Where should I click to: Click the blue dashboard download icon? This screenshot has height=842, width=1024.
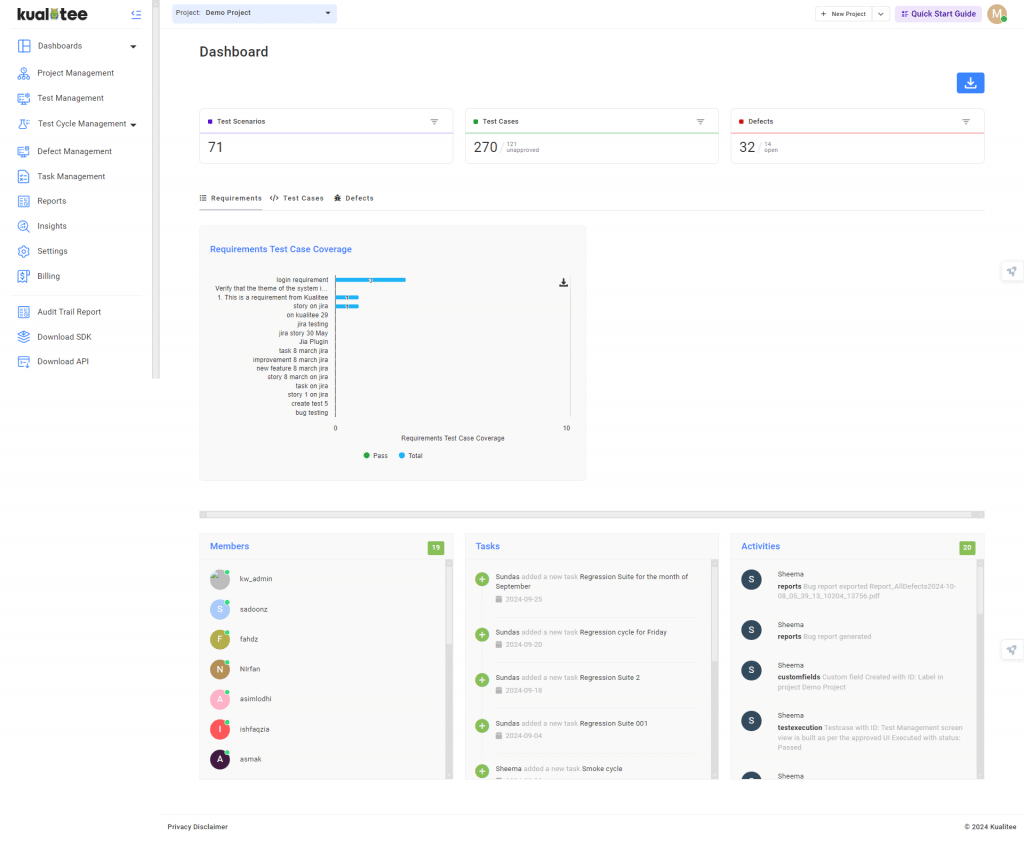click(x=970, y=83)
